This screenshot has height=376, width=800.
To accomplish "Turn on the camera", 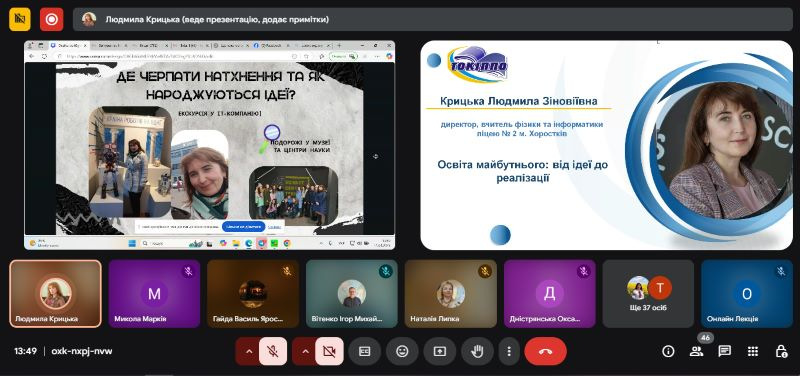I will tap(329, 351).
